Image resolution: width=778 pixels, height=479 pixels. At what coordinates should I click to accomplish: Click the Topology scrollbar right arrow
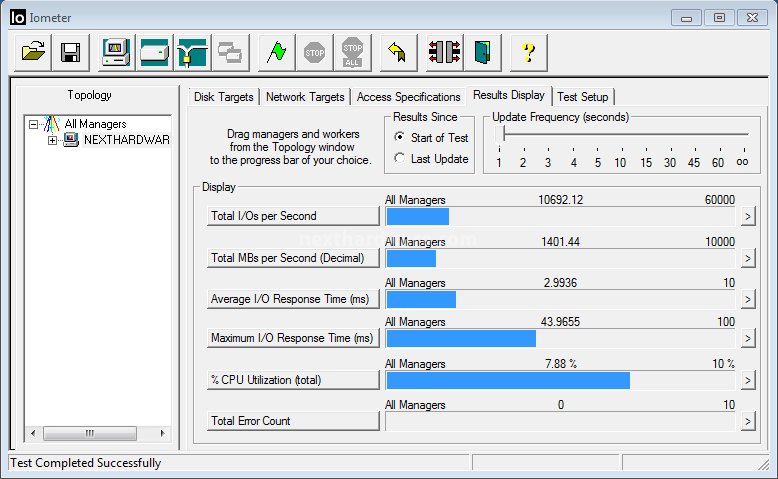point(162,433)
